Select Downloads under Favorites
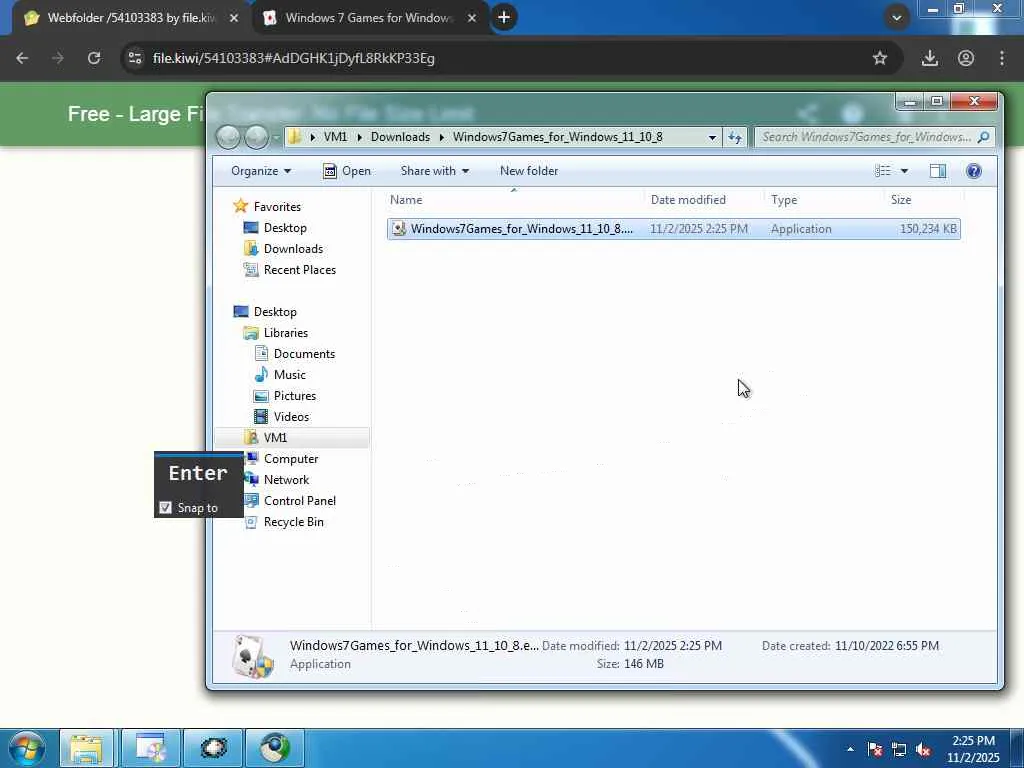The image size is (1024, 768). click(293, 249)
